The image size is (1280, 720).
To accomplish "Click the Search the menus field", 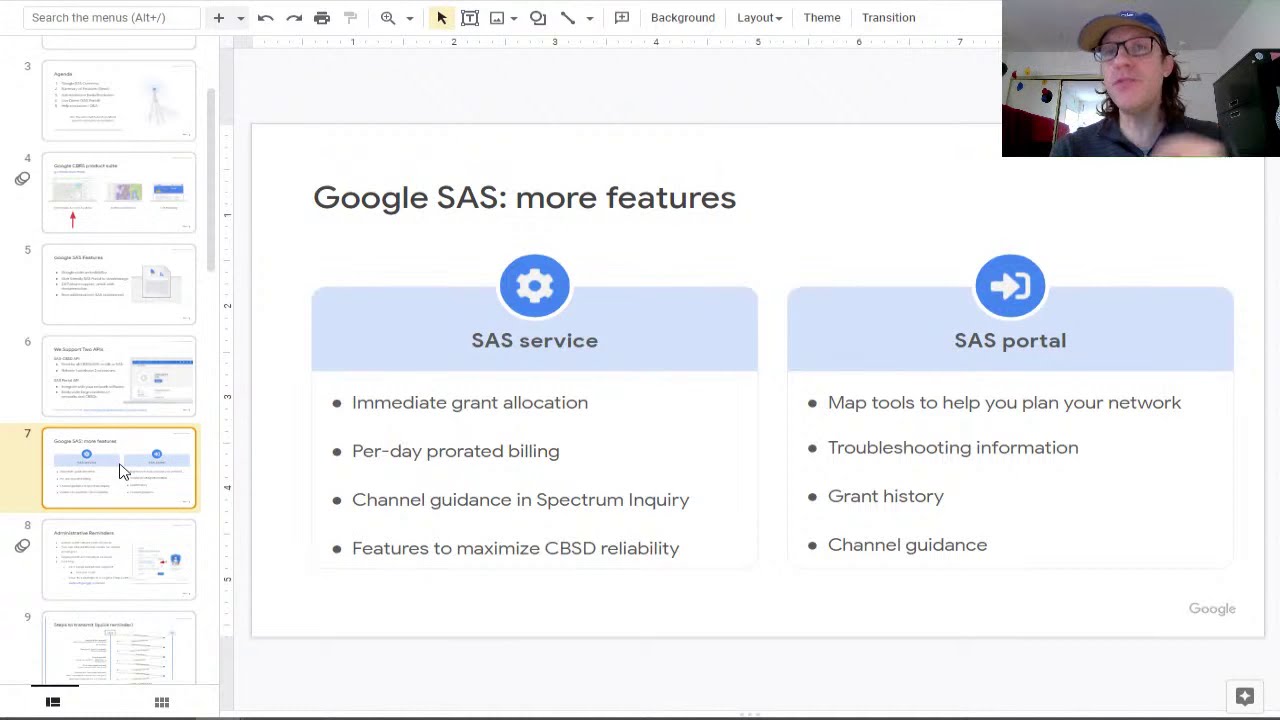I will coord(112,18).
